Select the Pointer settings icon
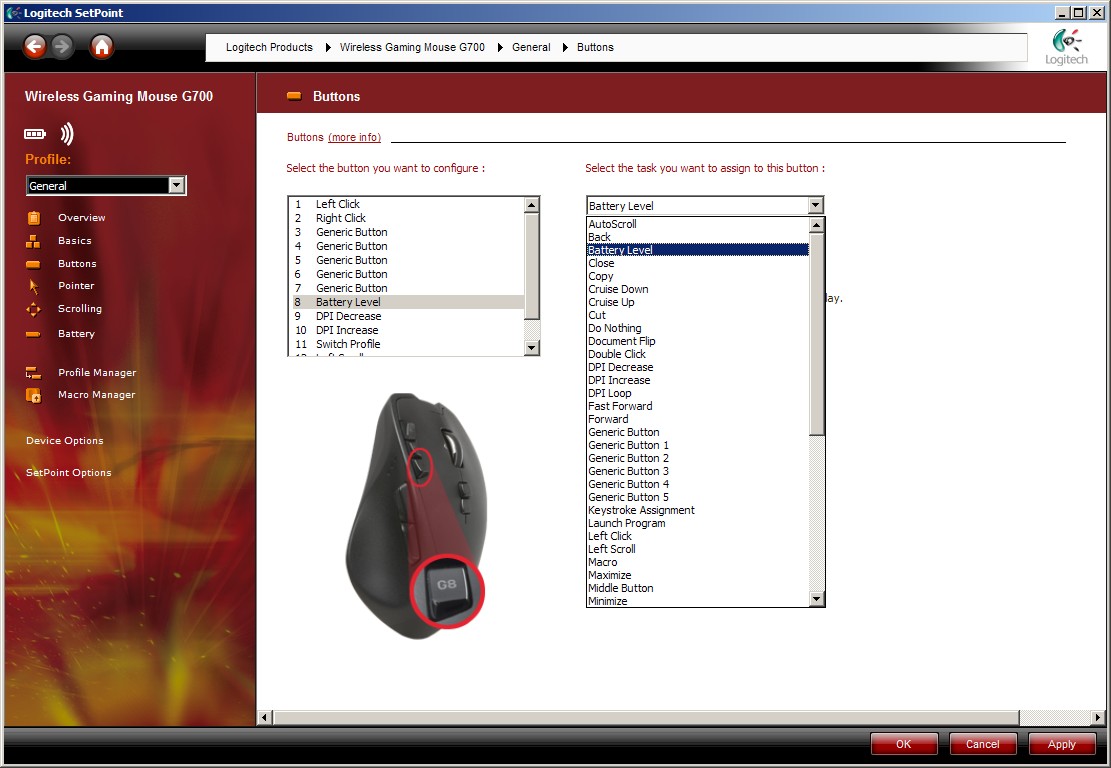Screen dimensions: 1111x768 (x=34, y=286)
